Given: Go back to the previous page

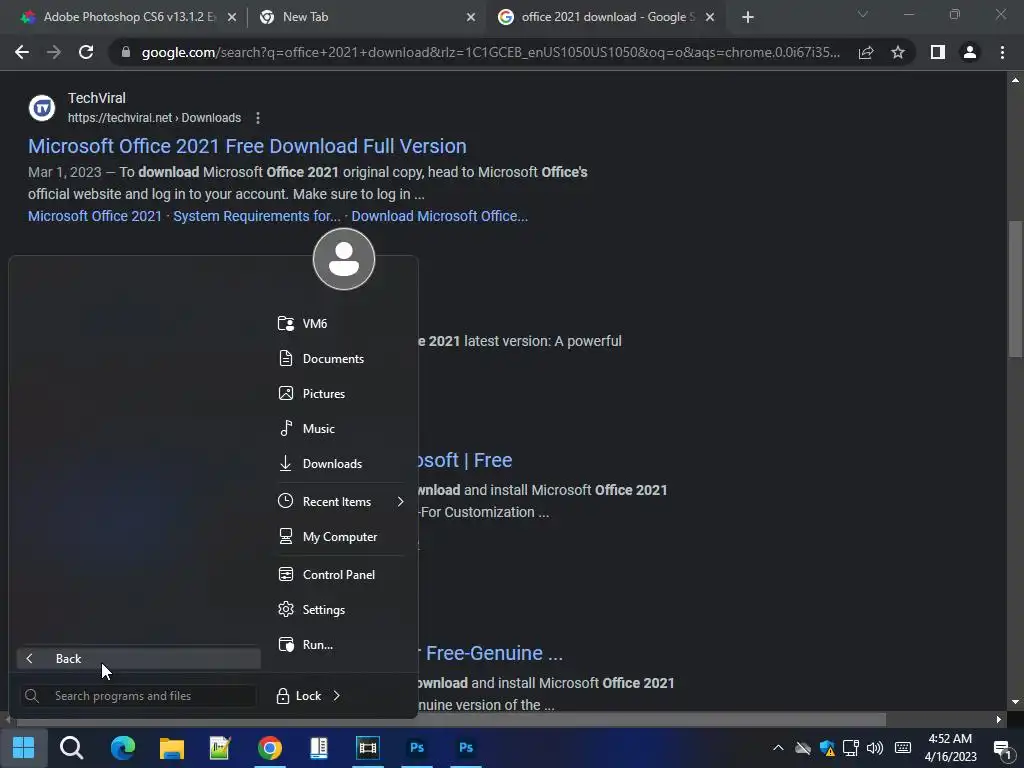Looking at the screenshot, I should [22, 52].
